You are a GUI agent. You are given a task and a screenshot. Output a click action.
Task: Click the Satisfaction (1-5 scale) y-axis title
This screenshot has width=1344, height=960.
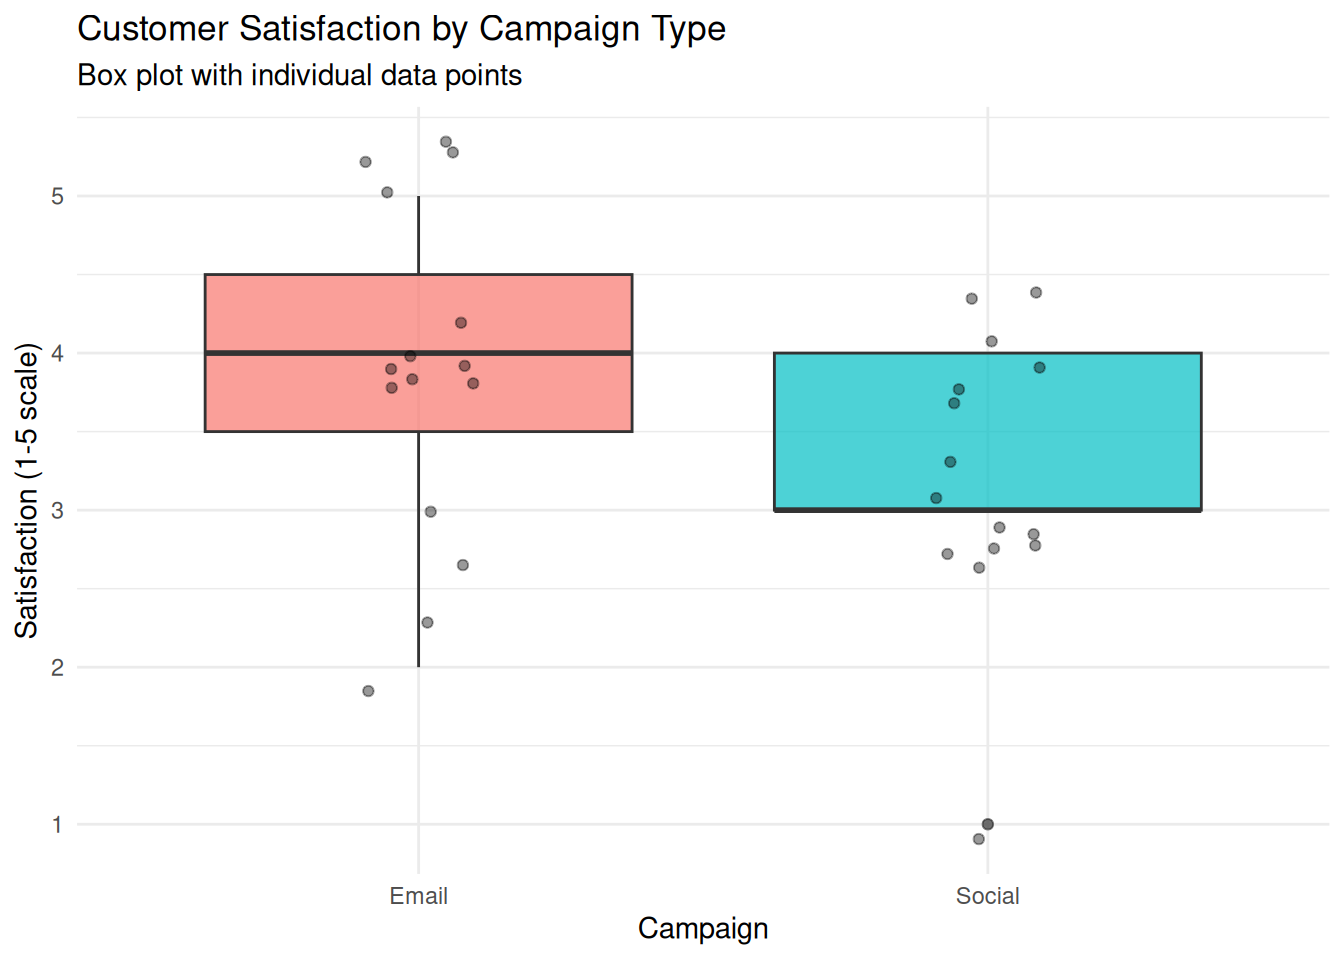point(26,490)
